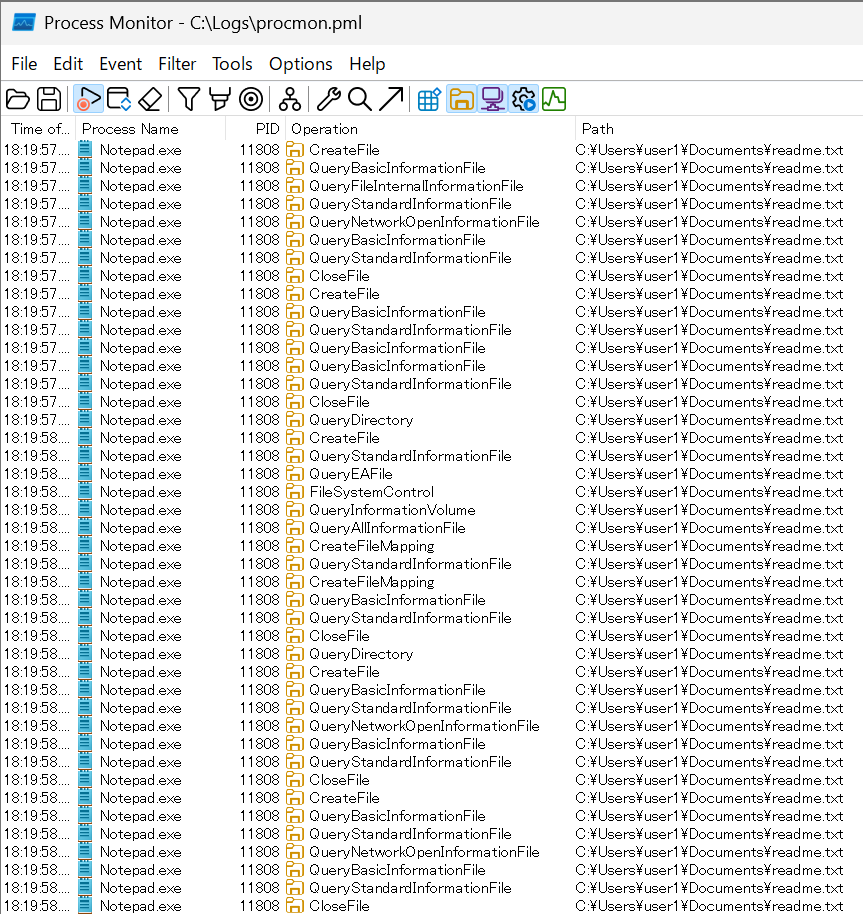Turn off Show Process and Thread Activity

523,99
